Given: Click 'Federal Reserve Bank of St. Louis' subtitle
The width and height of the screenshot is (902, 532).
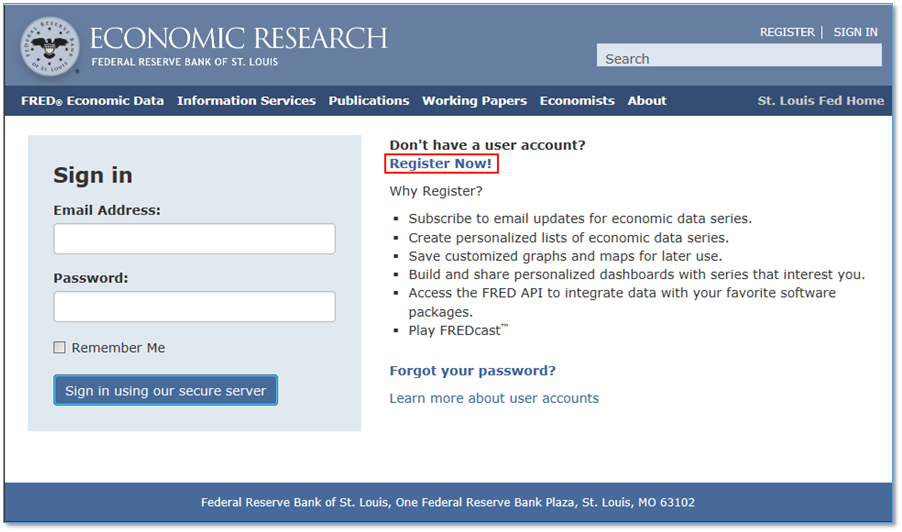Looking at the screenshot, I should click(185, 62).
